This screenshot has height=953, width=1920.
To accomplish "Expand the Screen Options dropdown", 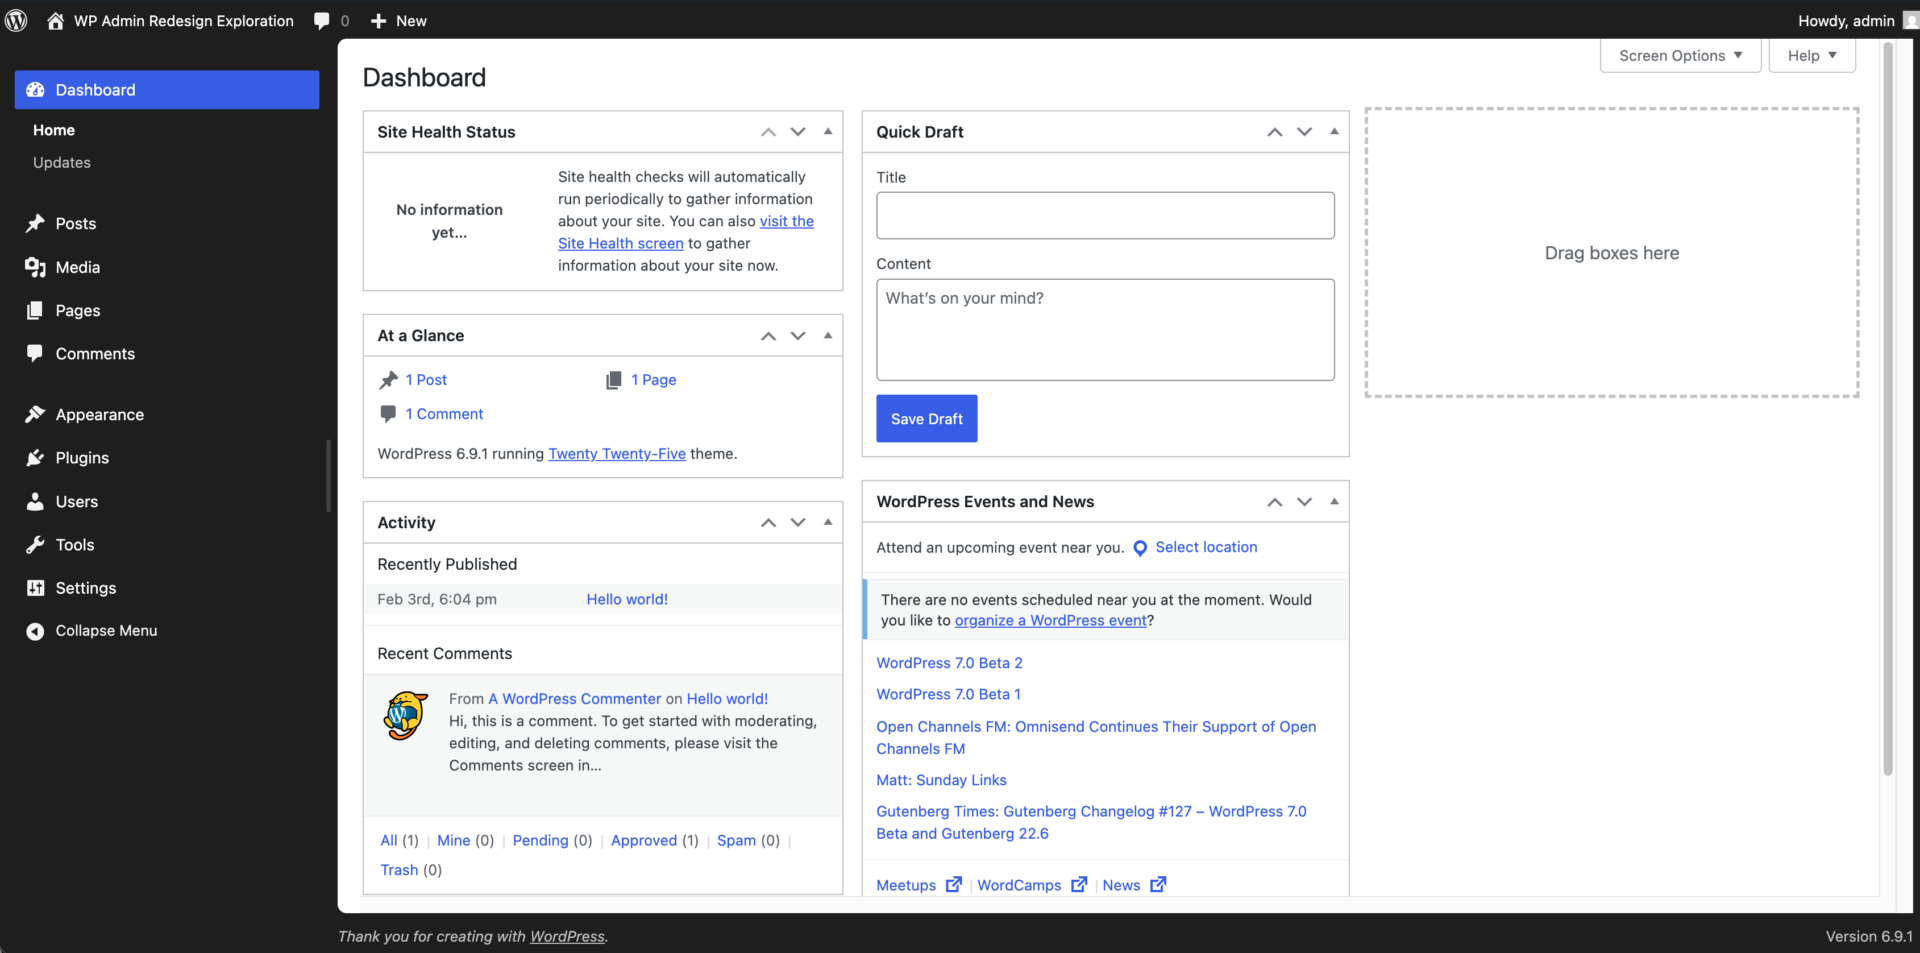I will click(x=1680, y=56).
